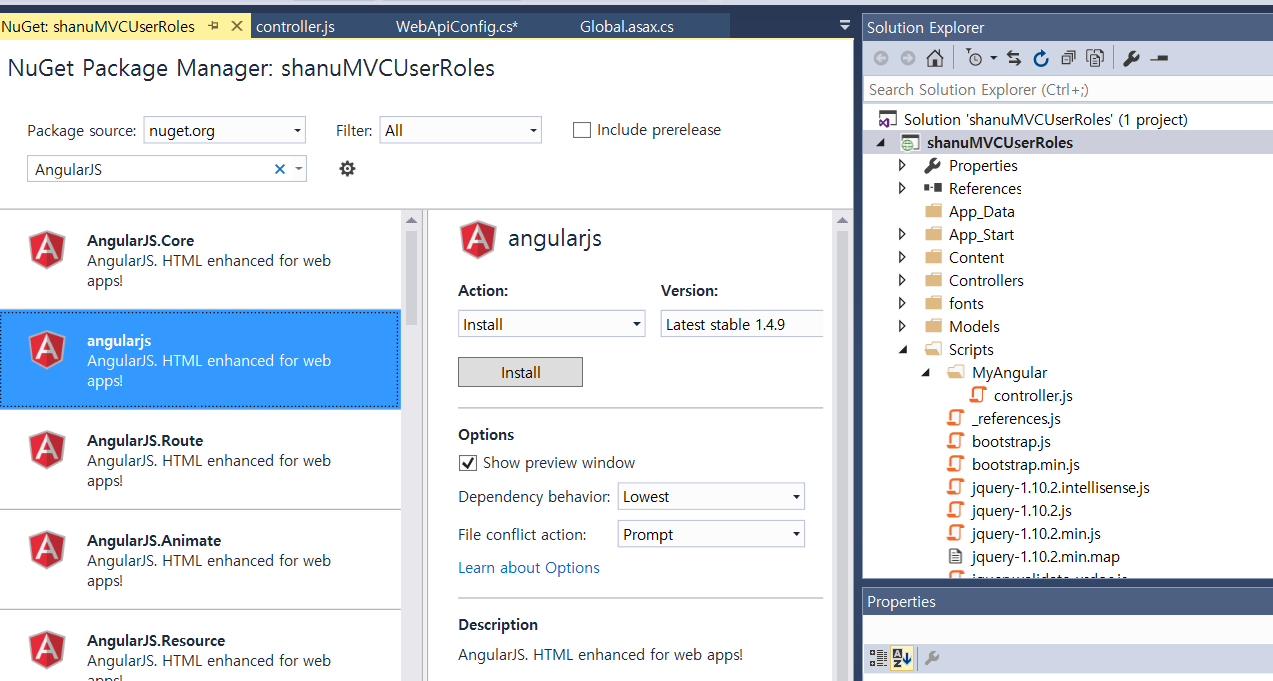Open Properties via the wrench icon

click(x=1131, y=58)
